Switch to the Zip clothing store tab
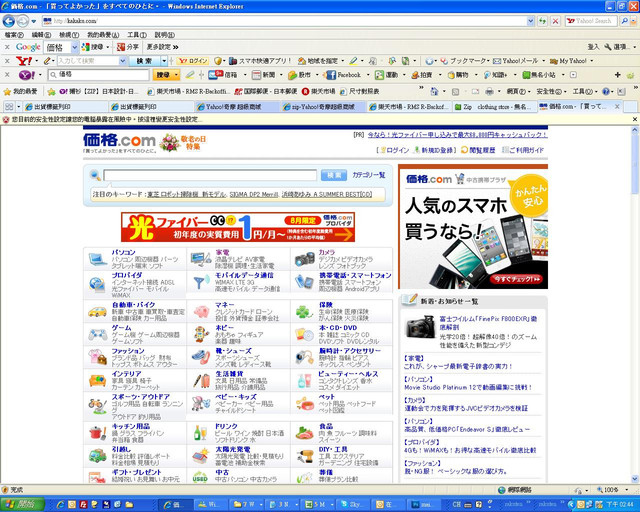 494,107
